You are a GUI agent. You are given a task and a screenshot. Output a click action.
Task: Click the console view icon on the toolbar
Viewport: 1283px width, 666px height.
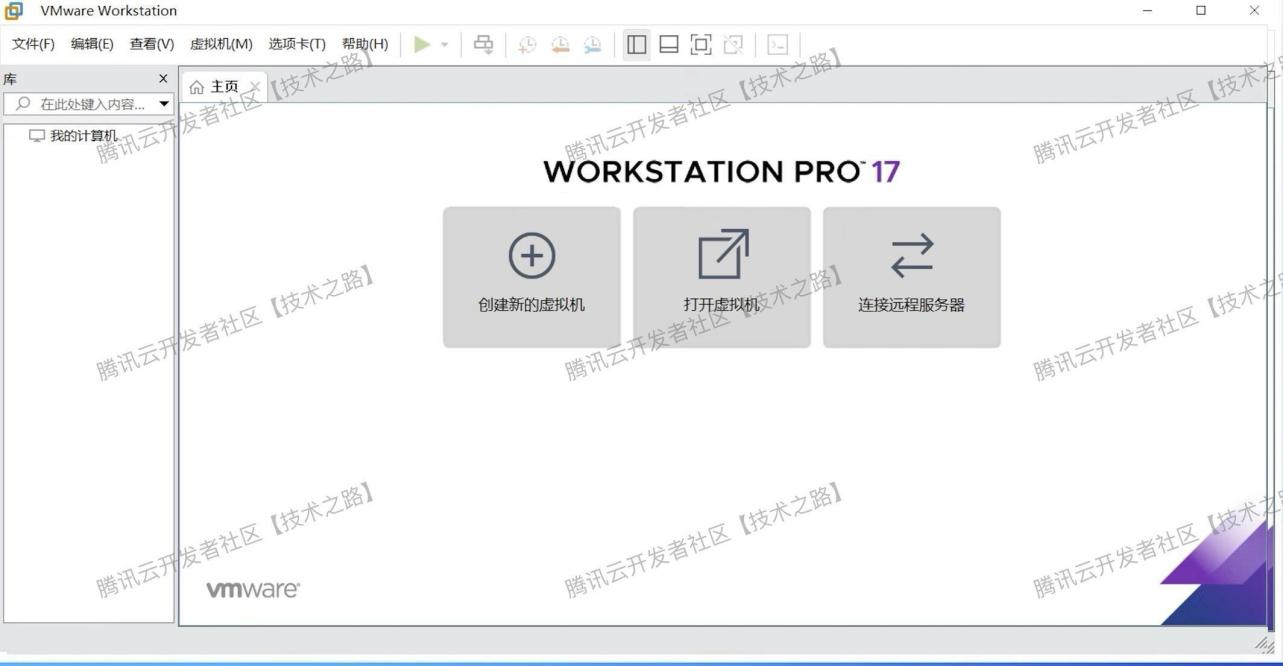click(776, 44)
